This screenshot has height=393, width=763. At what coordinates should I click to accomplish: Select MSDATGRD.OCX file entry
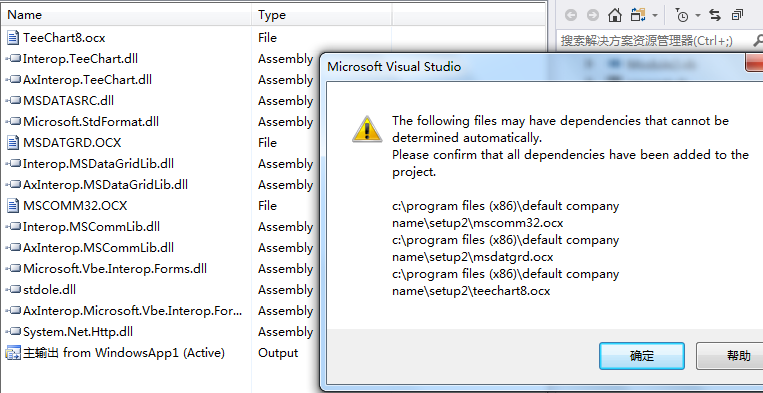(72, 143)
